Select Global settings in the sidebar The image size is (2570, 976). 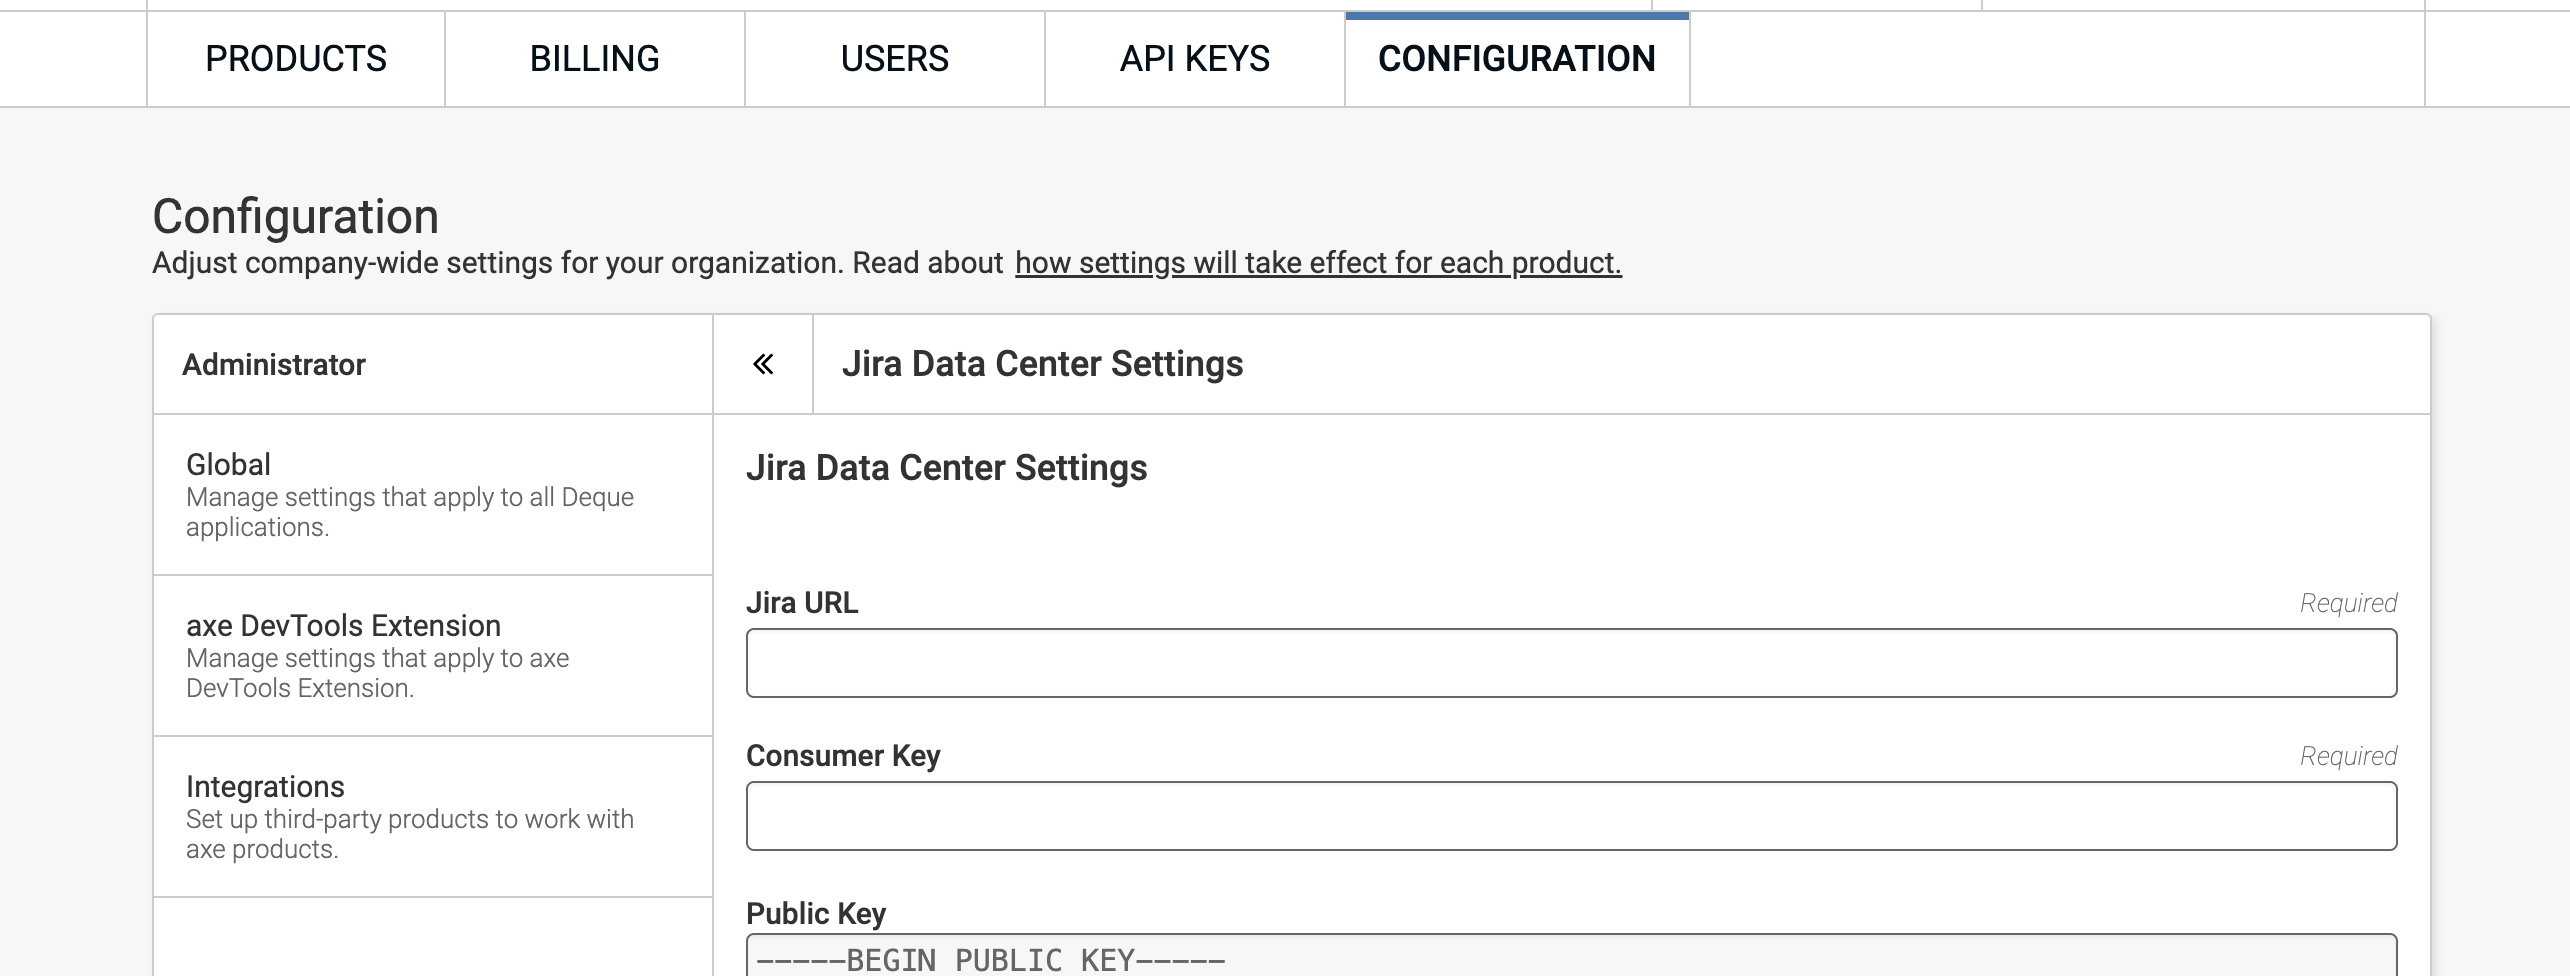[x=432, y=495]
